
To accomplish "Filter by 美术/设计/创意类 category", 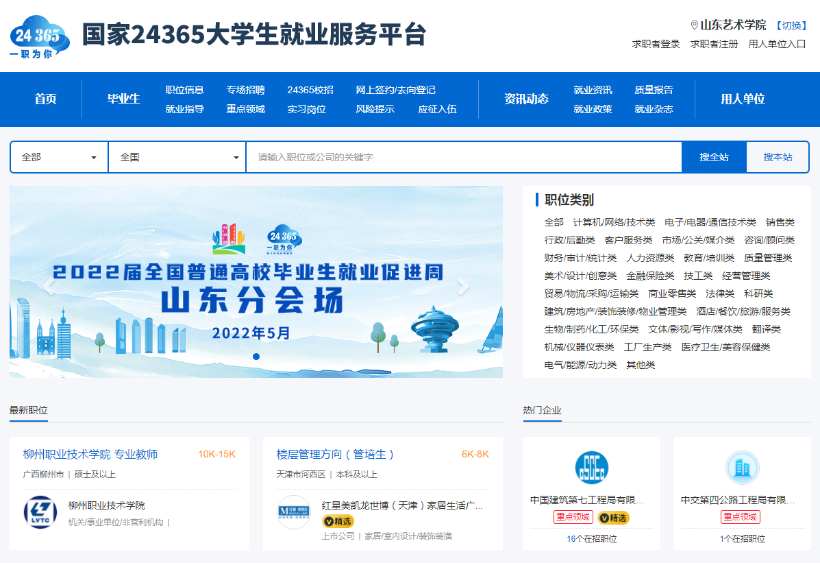I will 580,276.
